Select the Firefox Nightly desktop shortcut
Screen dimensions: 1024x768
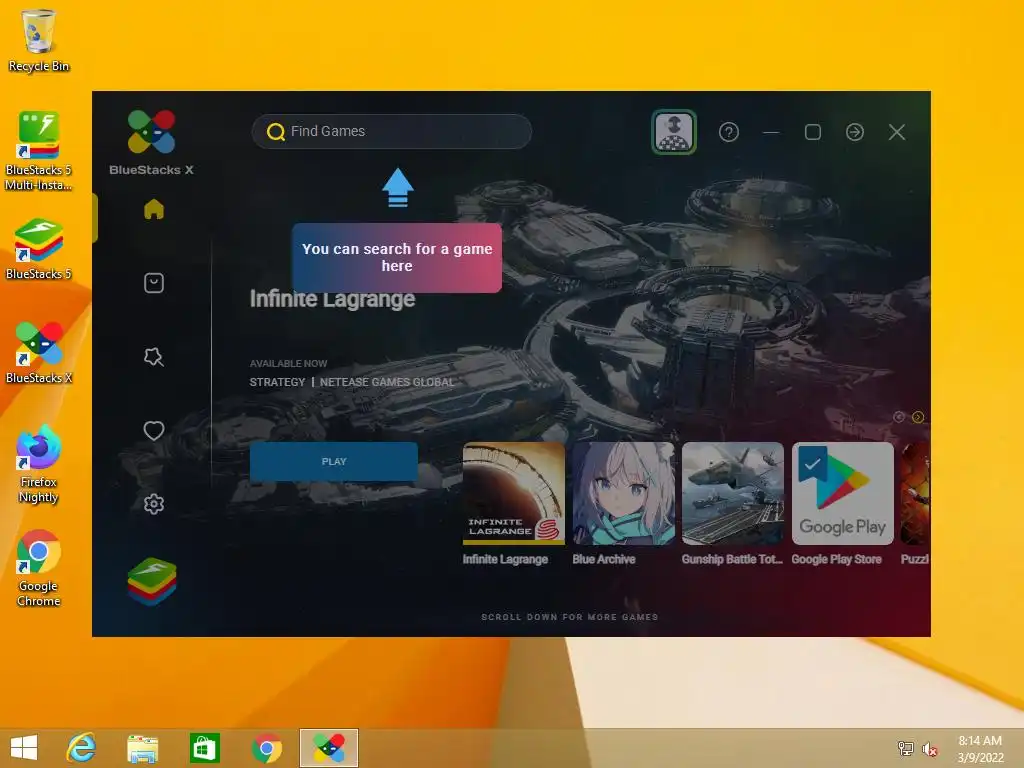(x=39, y=464)
